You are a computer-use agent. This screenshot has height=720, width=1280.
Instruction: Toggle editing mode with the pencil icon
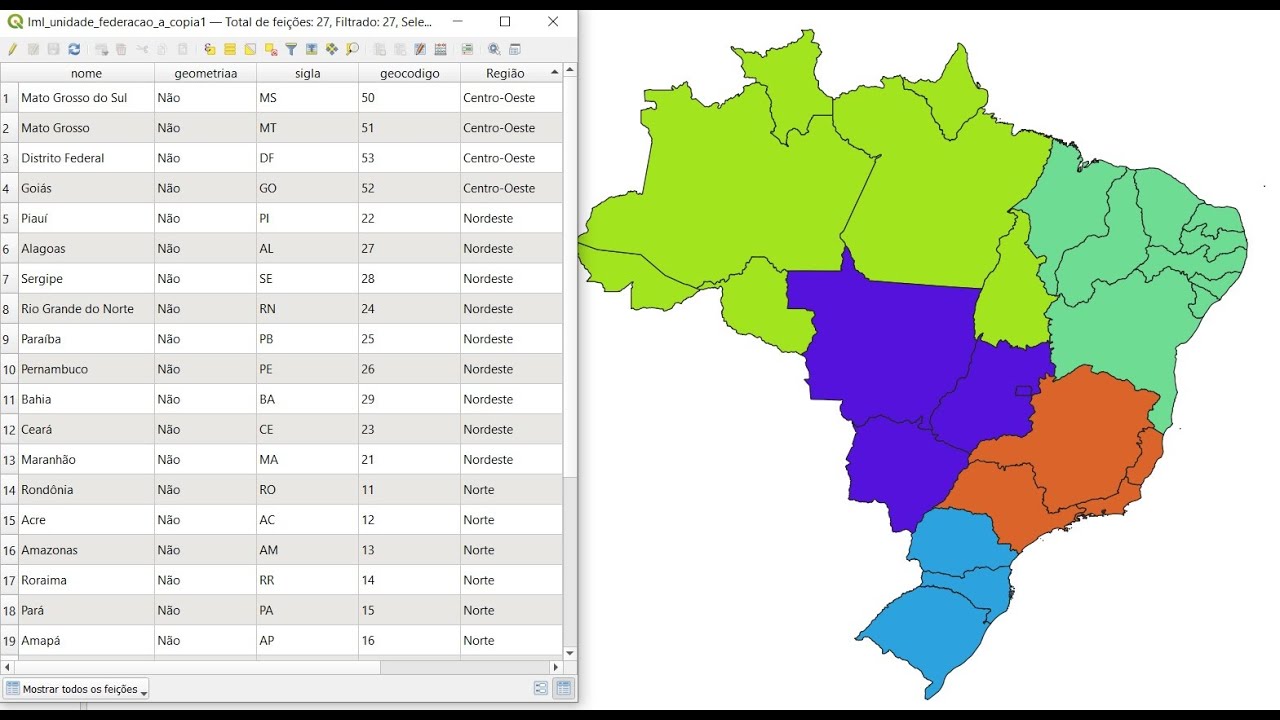coord(11,49)
